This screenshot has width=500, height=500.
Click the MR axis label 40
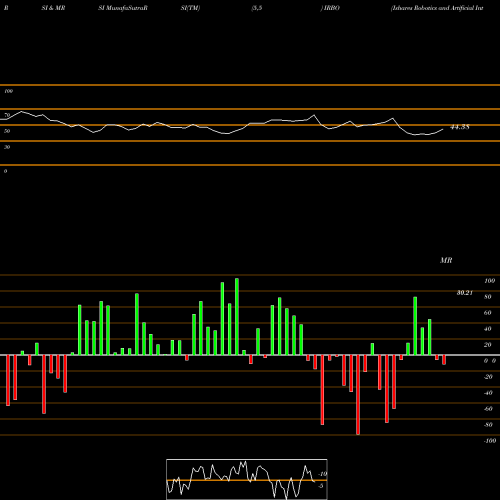tap(488, 329)
